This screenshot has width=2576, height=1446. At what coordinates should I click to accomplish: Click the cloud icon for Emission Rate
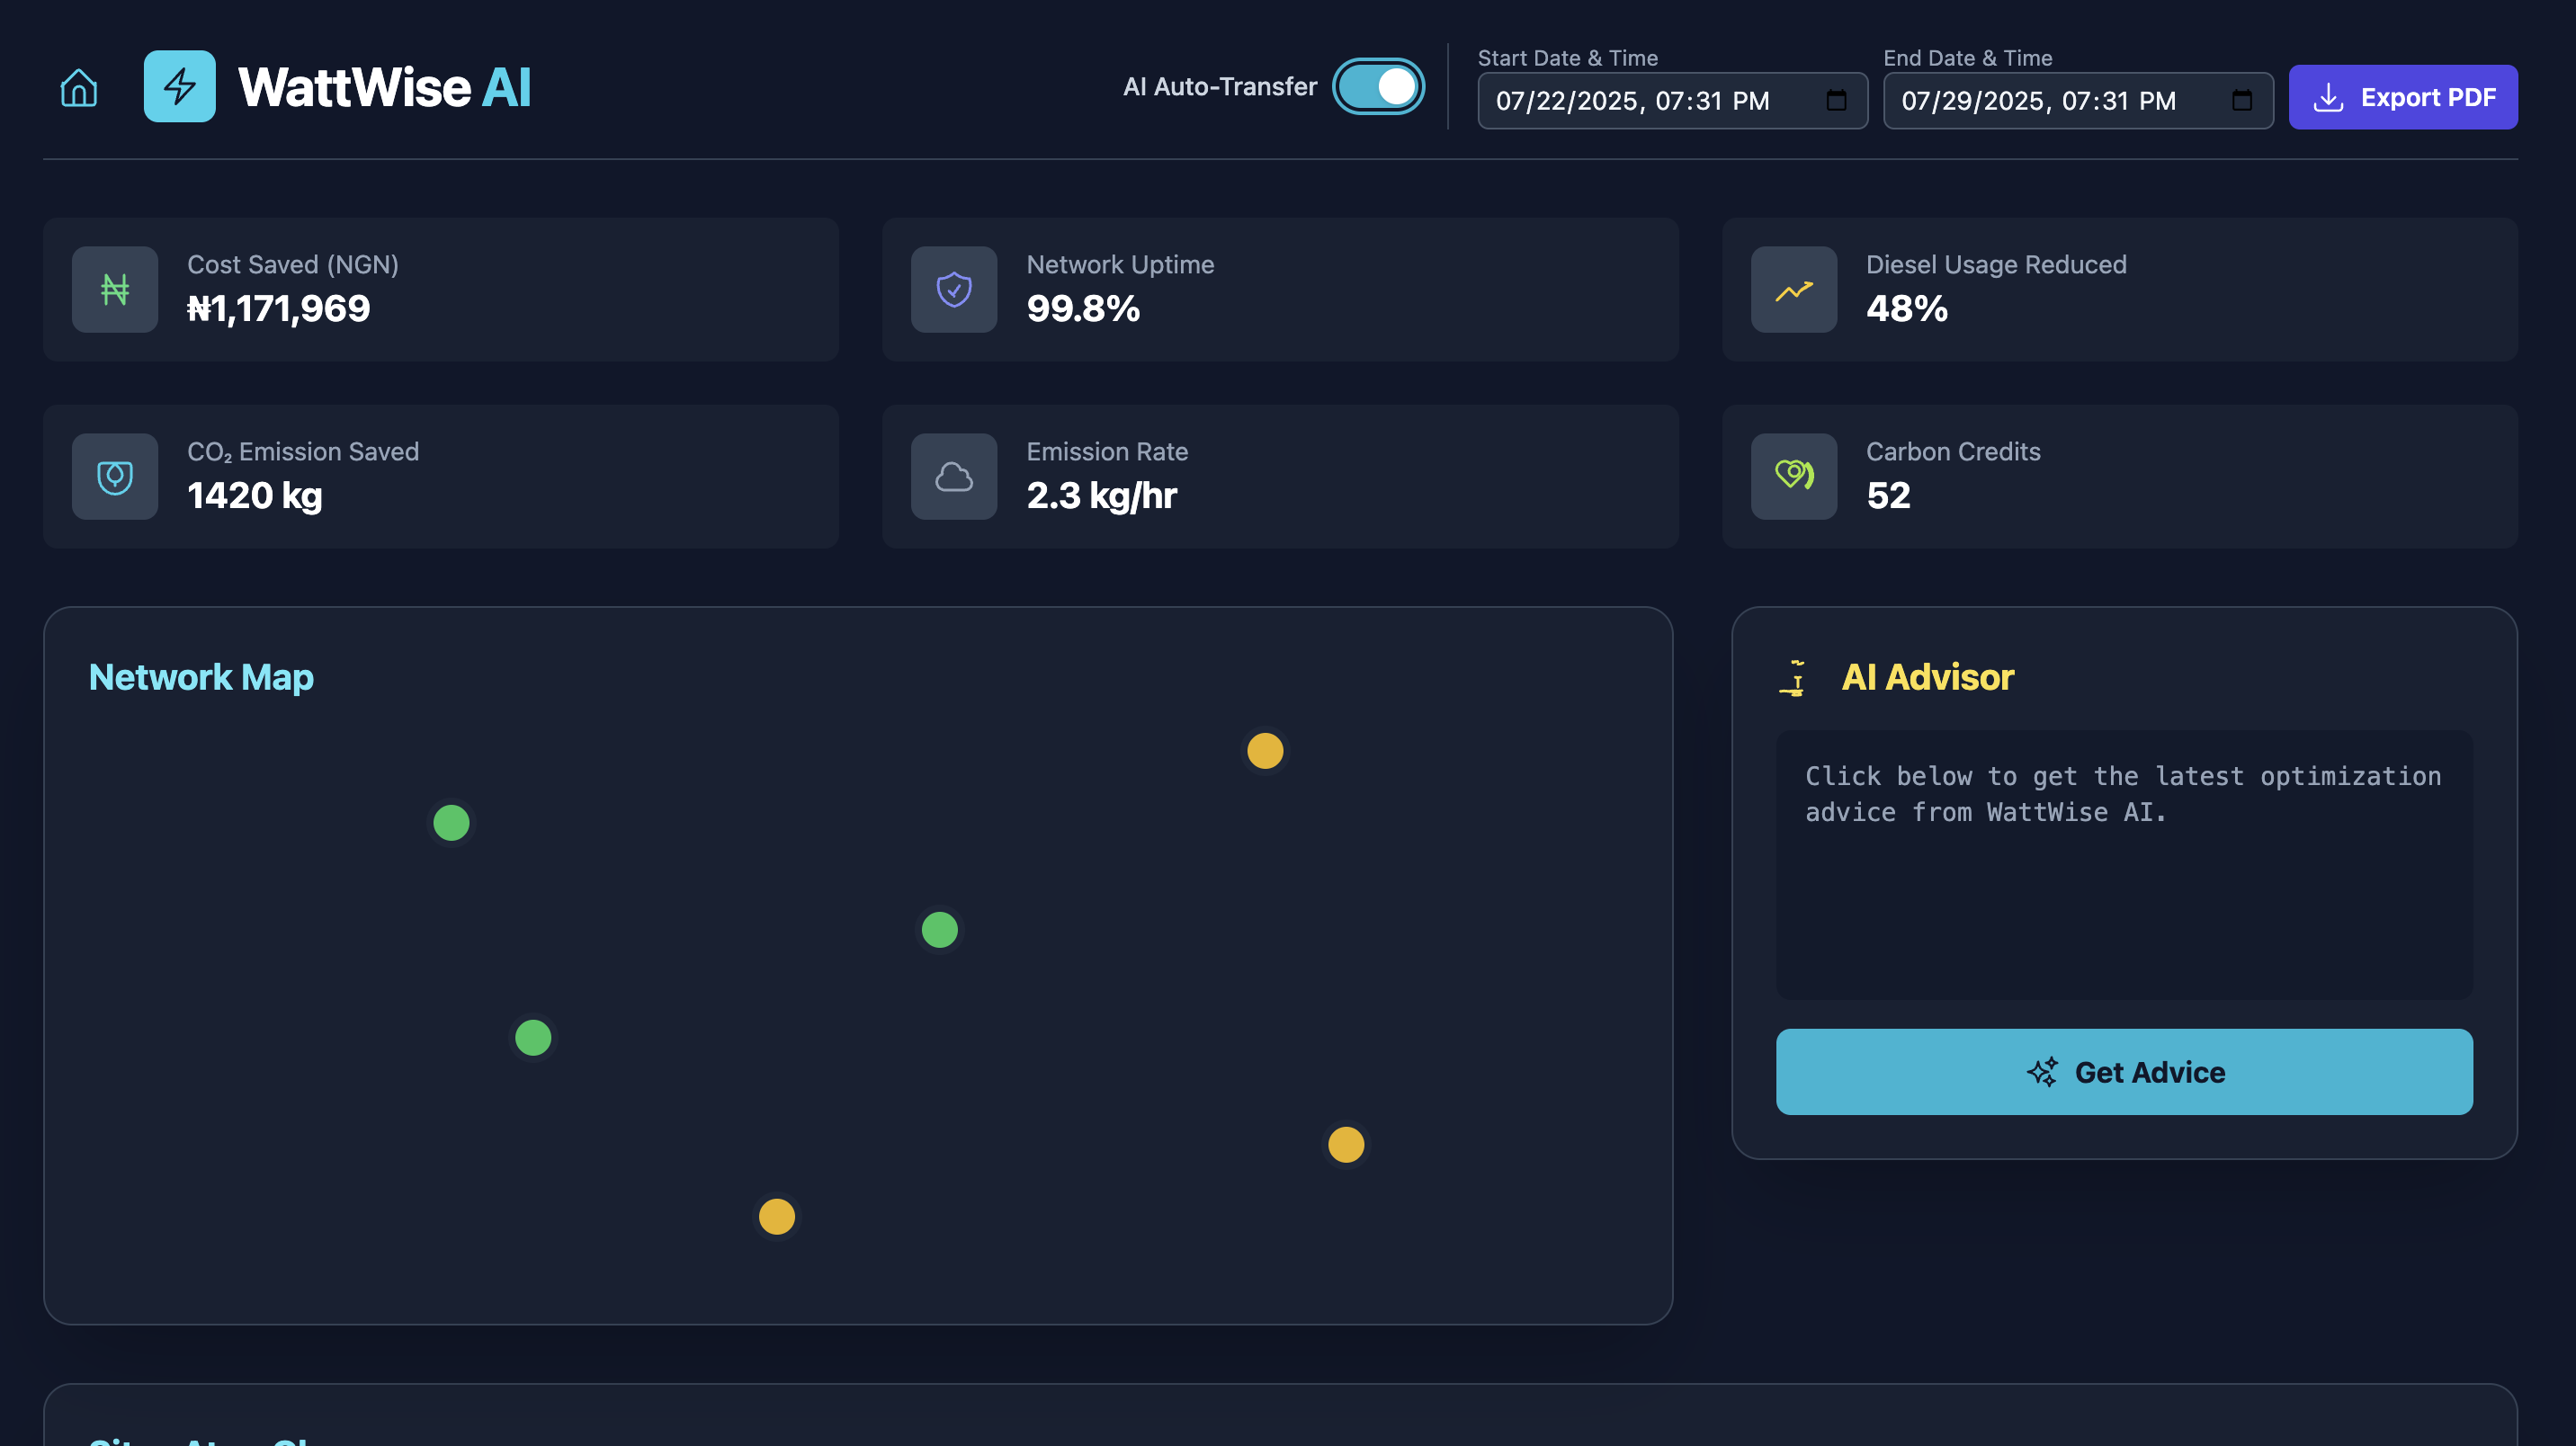pyautogui.click(x=954, y=477)
